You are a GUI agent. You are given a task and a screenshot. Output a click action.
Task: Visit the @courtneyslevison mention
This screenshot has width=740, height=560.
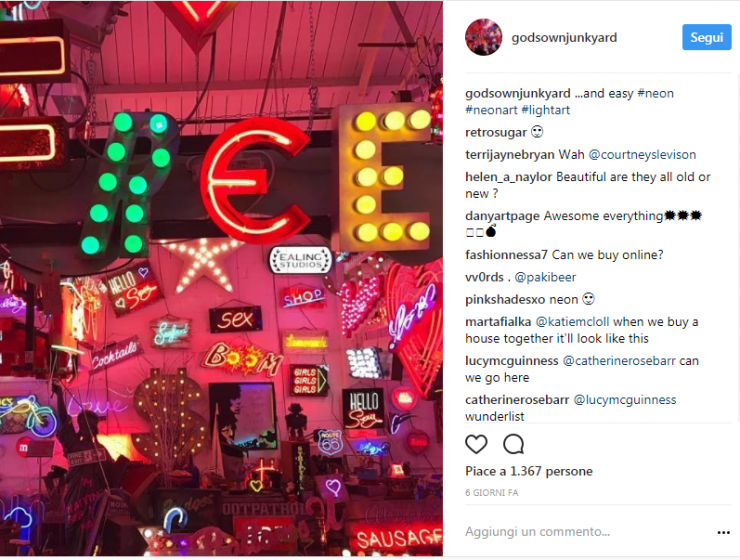point(642,155)
